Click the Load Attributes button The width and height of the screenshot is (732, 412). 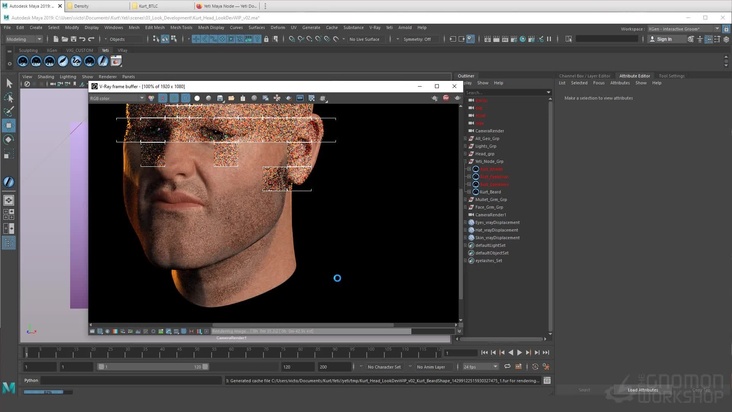(x=642, y=390)
